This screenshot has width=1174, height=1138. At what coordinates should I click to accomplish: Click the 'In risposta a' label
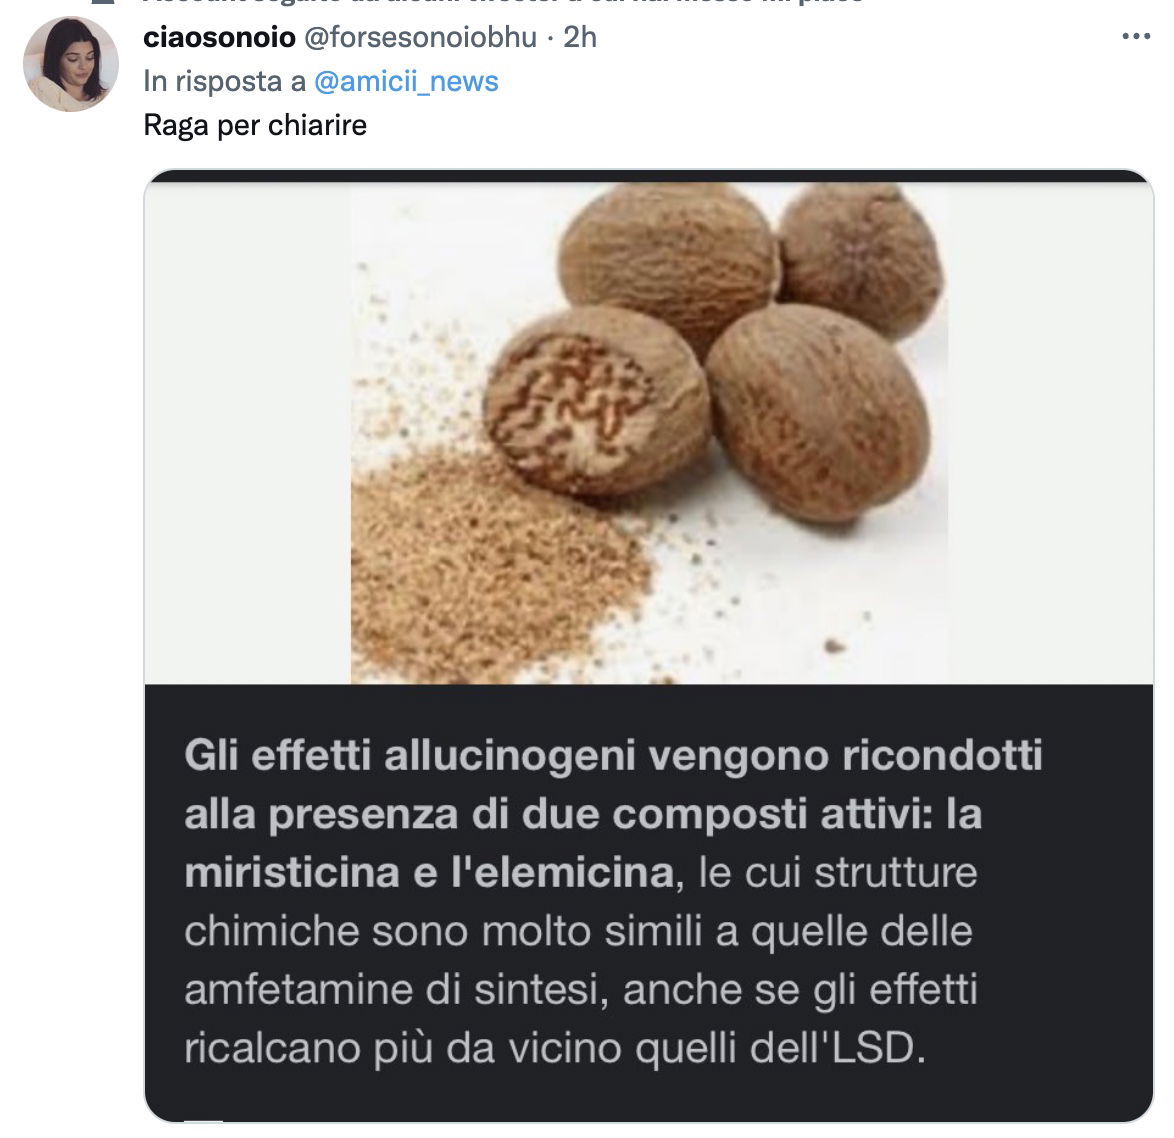pos(225,81)
